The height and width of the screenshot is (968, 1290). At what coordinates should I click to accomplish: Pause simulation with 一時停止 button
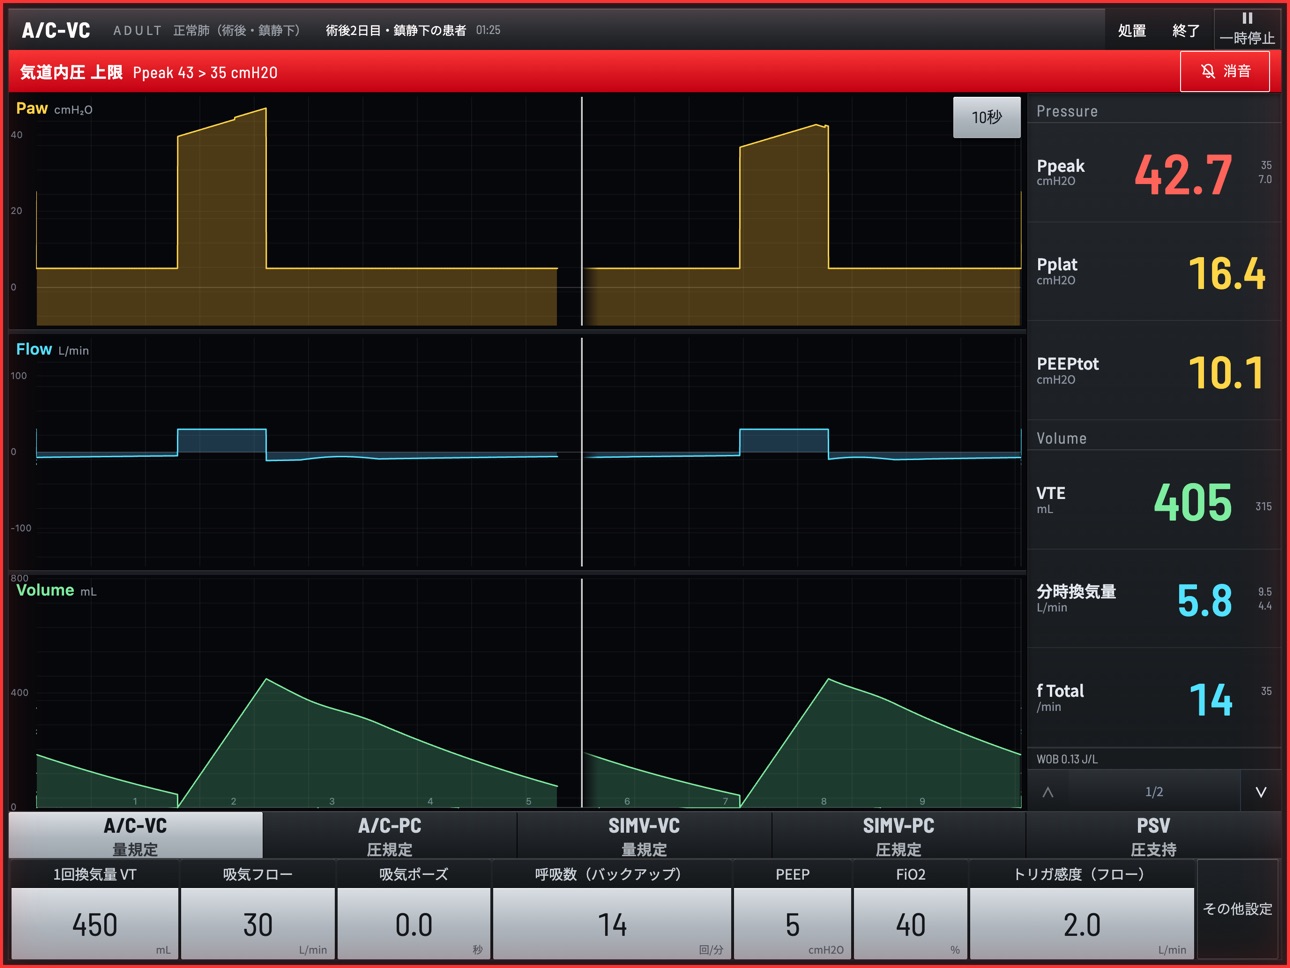click(x=1247, y=28)
